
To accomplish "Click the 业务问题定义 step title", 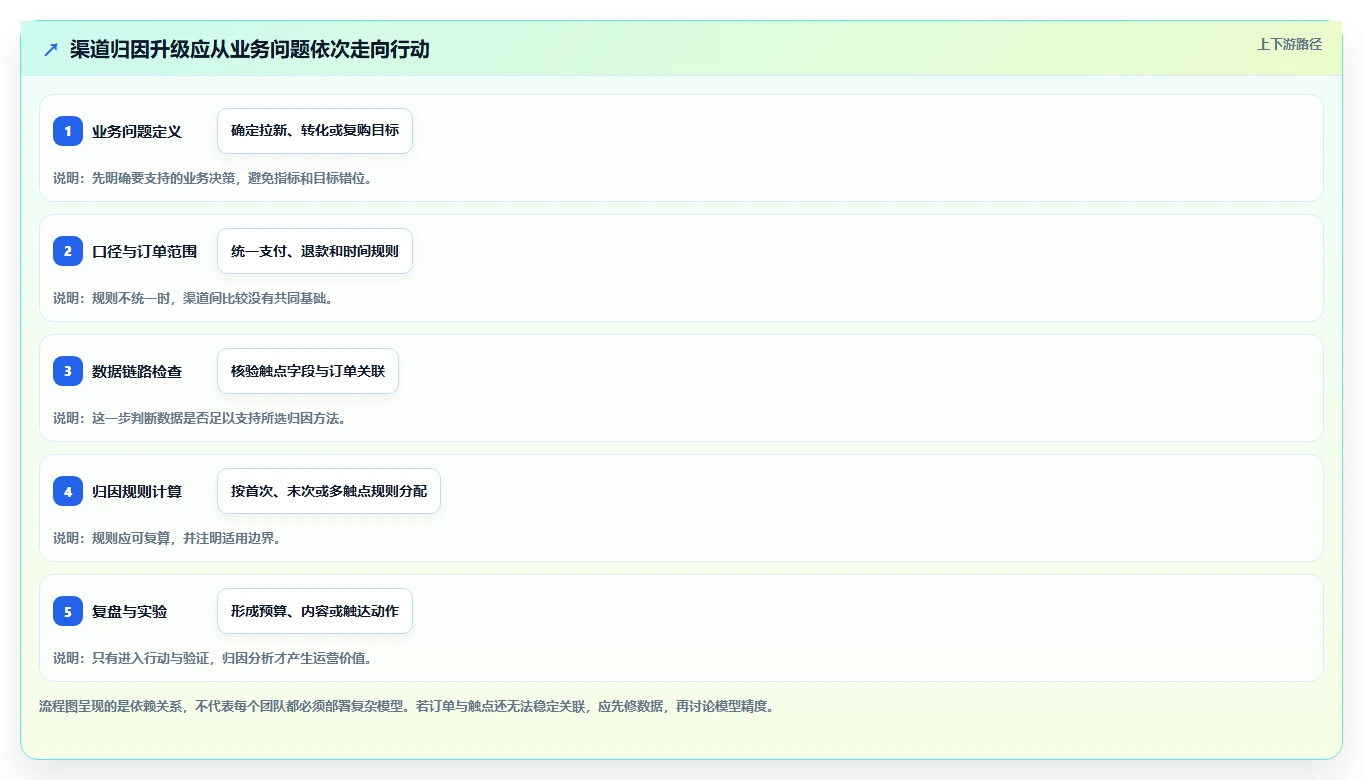I will click(137, 131).
